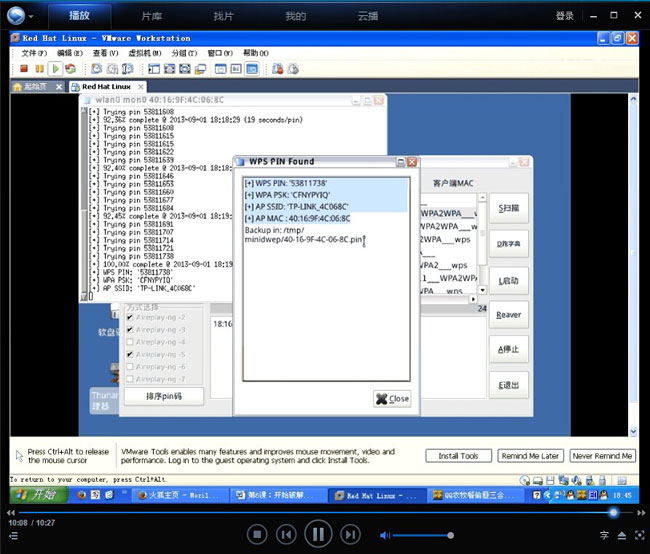Click the VMware reset icon

[x=70, y=69]
